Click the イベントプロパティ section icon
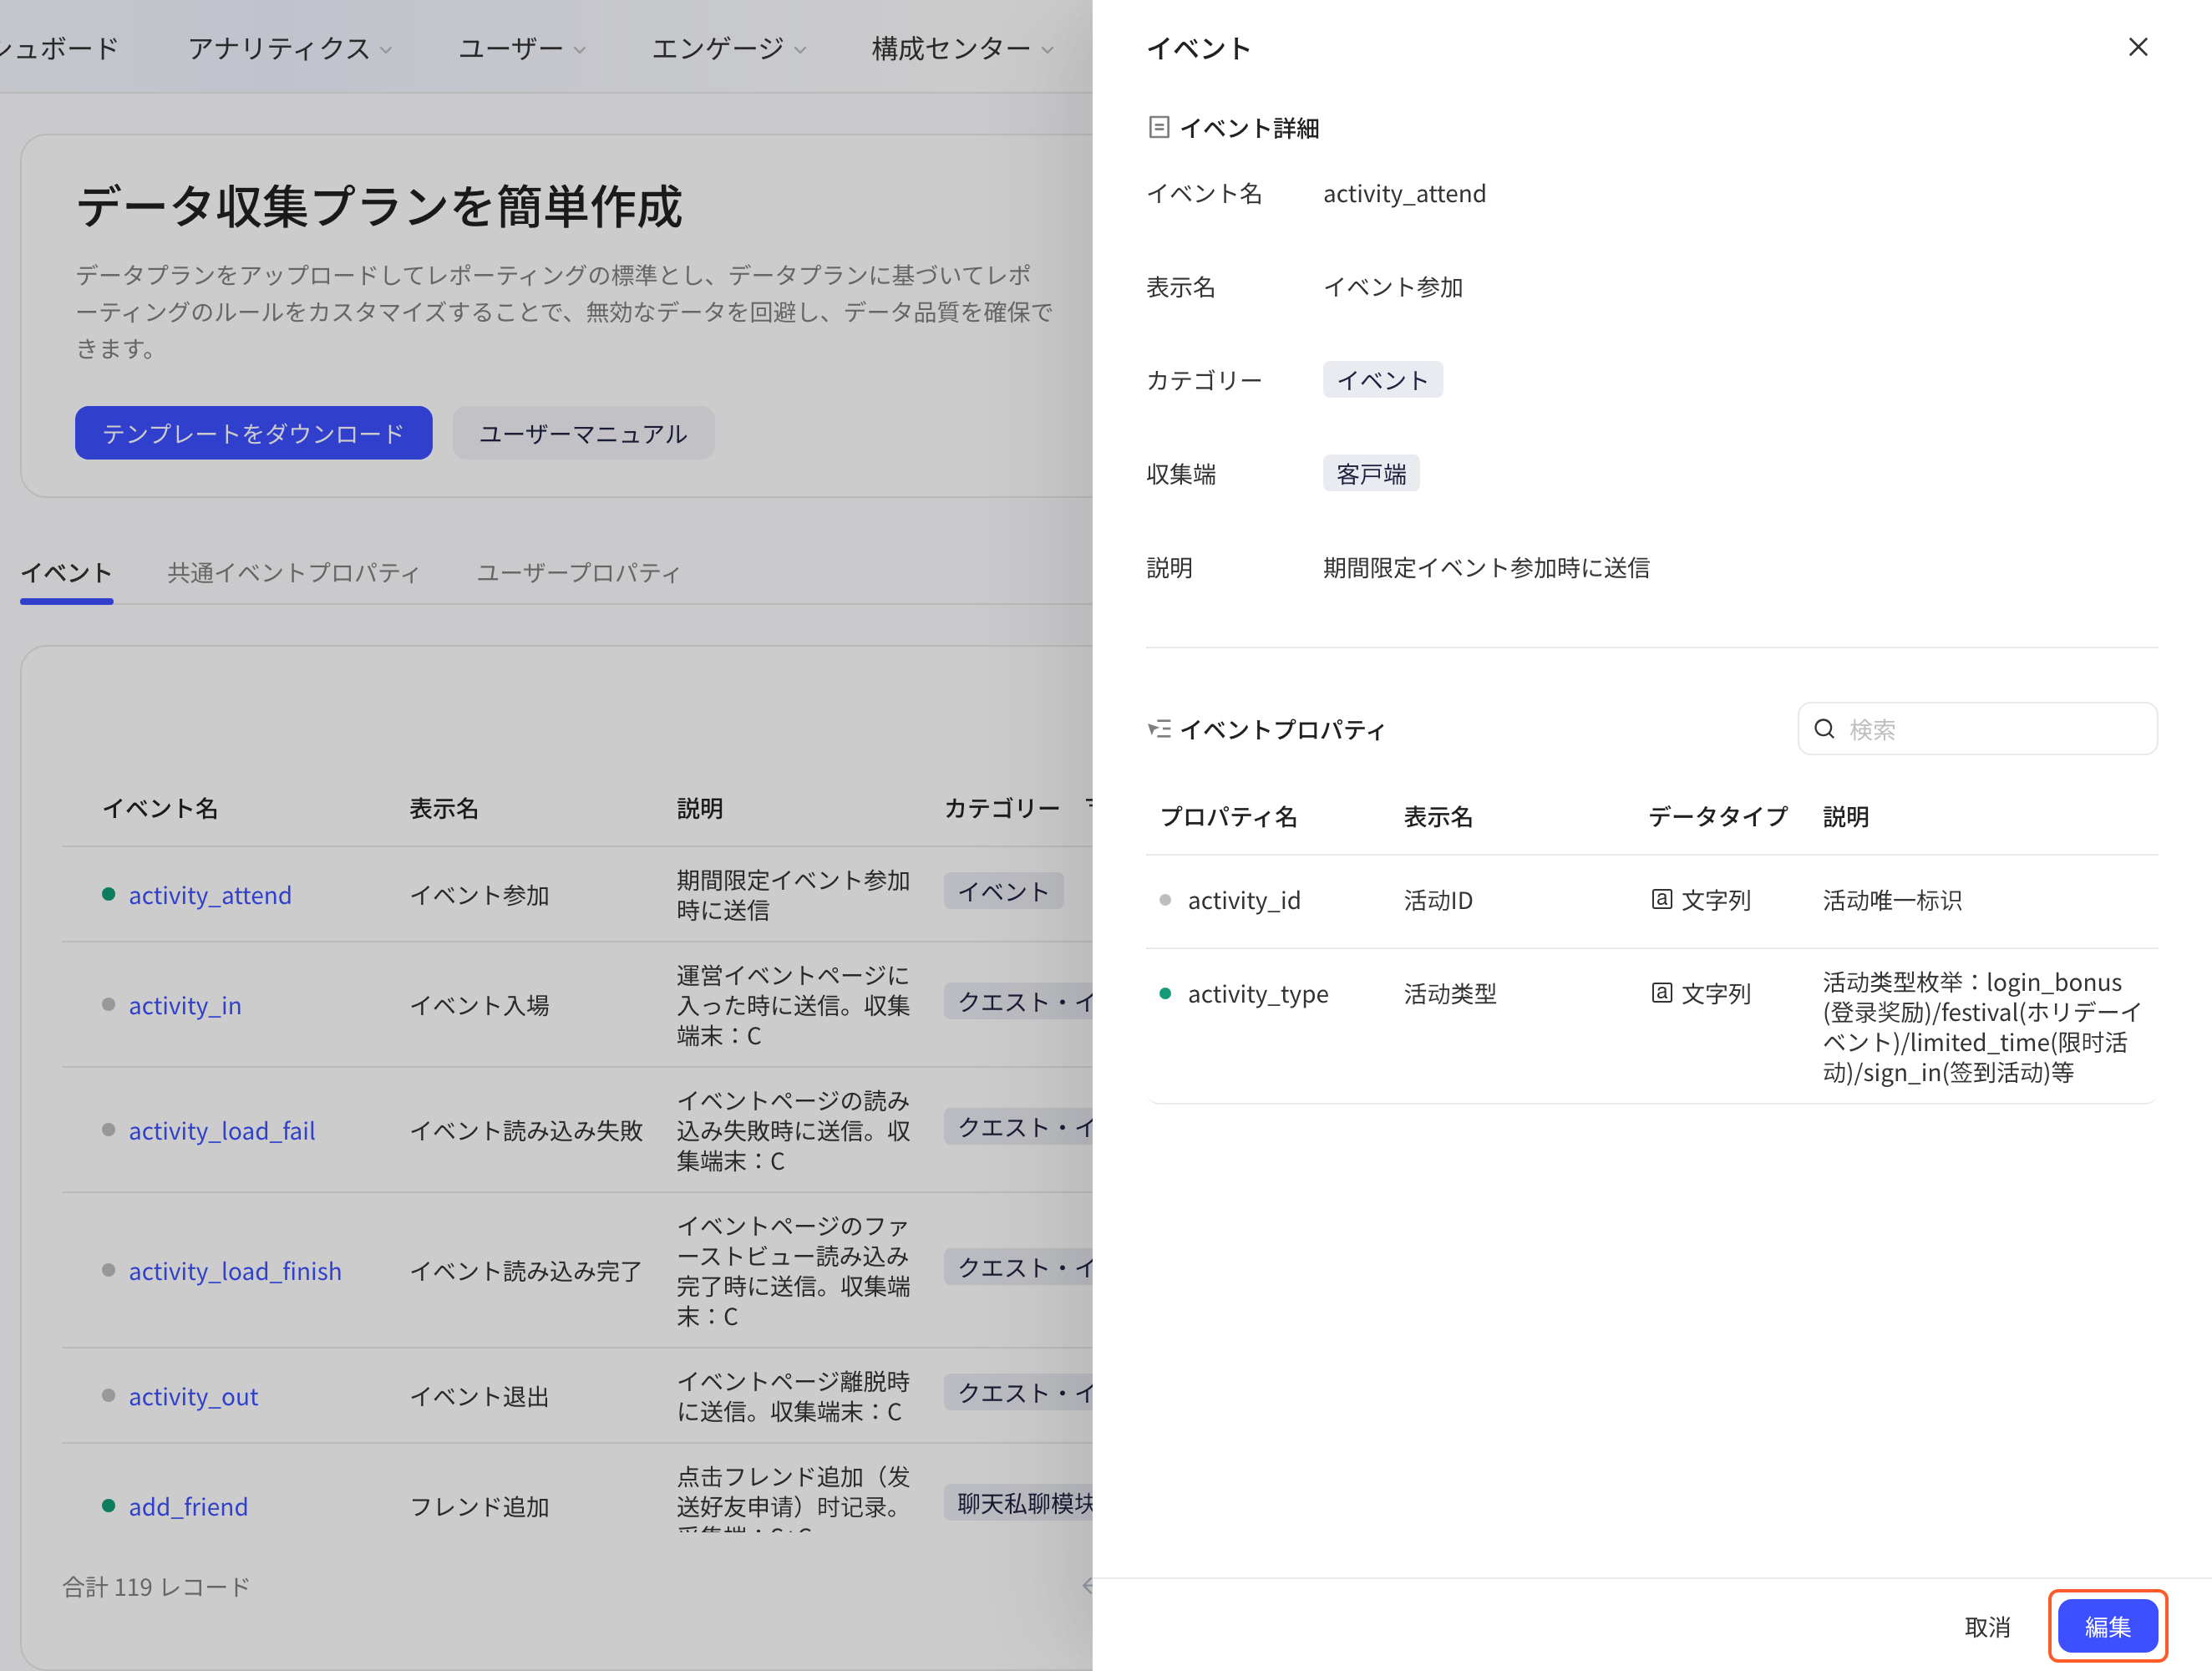This screenshot has width=2212, height=1671. coord(1158,729)
